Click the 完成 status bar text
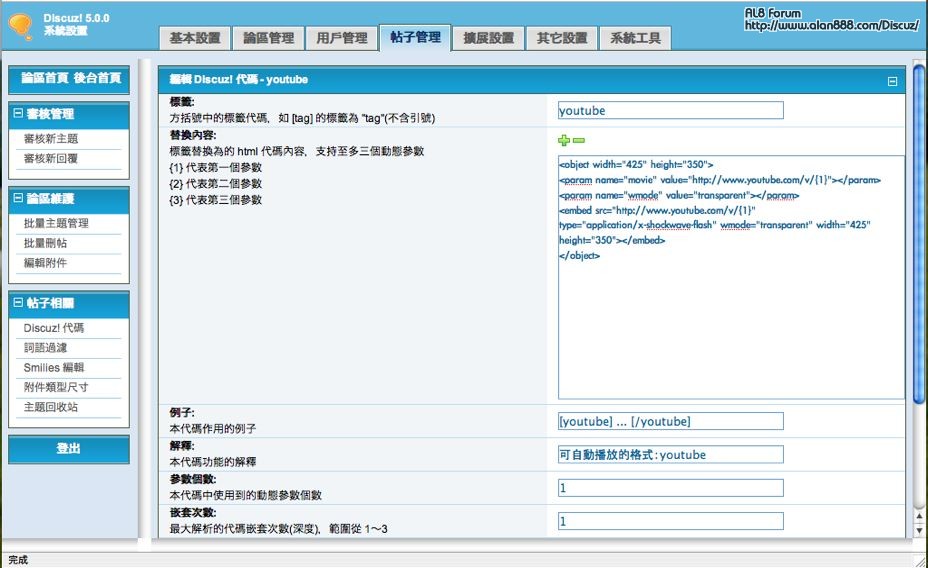Screen dimensions: 928x568 click(x=18, y=560)
